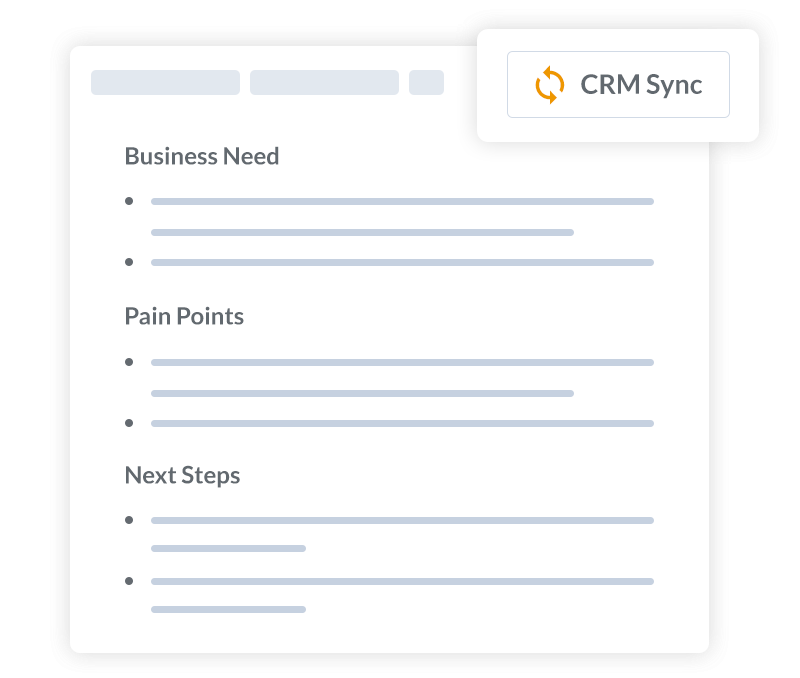
Task: Click second bullet dot under Business Need
Action: point(129,262)
